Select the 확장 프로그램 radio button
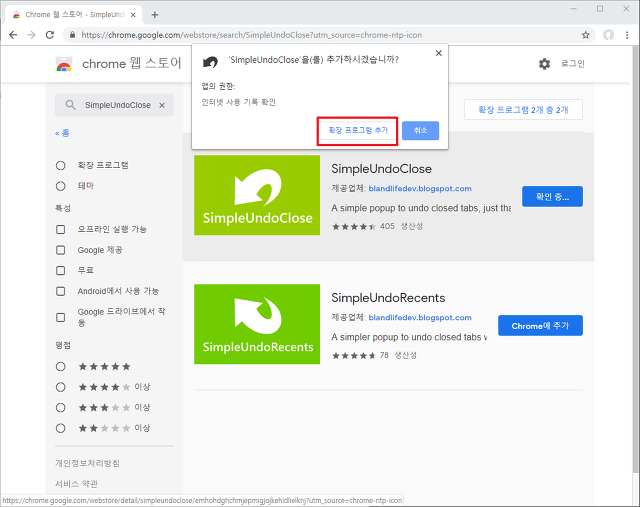This screenshot has width=640, height=507. coord(60,165)
